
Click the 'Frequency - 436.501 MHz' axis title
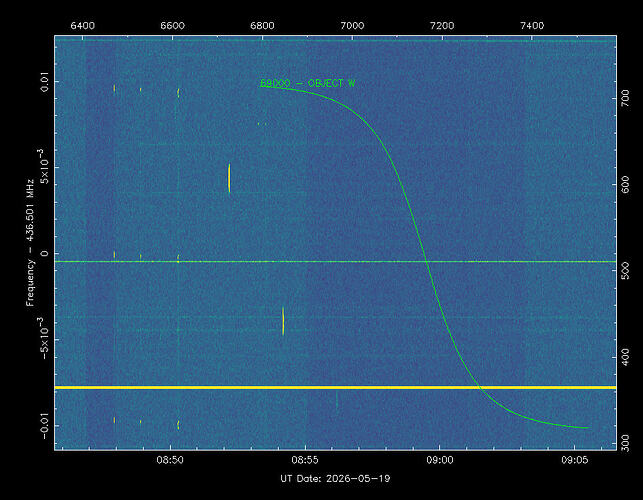point(30,243)
